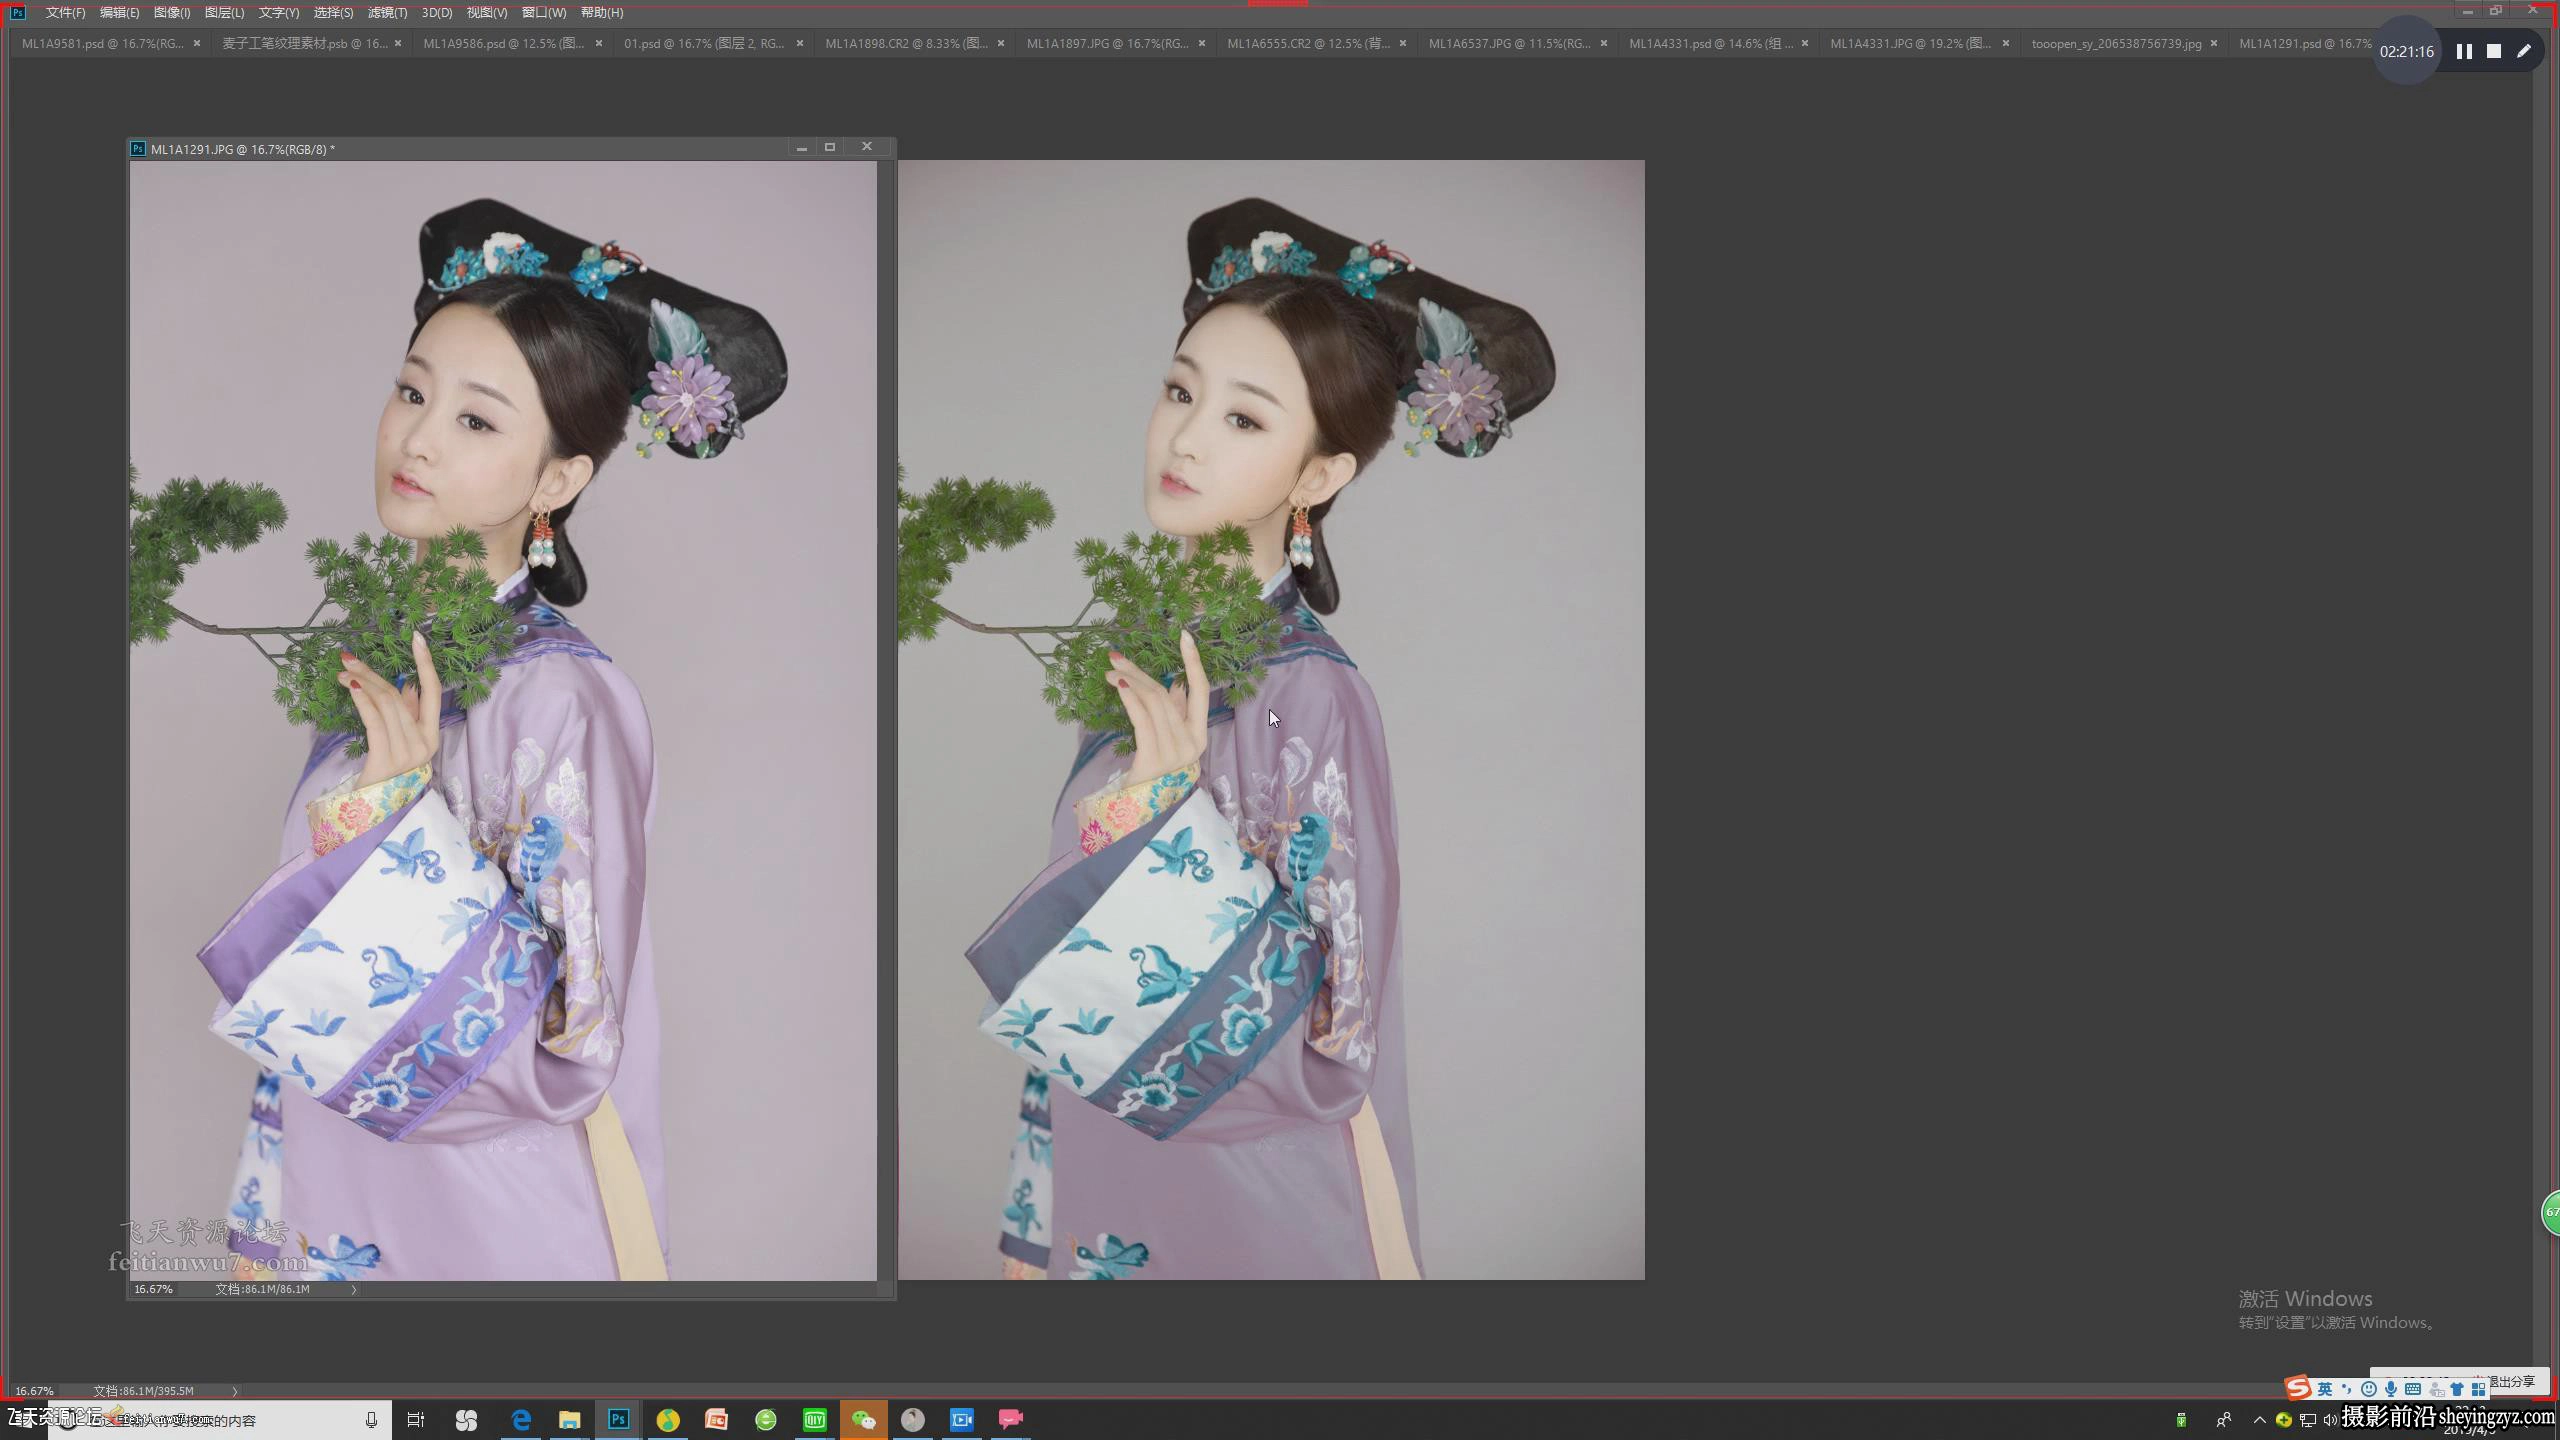Switch to the ML1A6537.JPG document tab

click(x=1509, y=44)
